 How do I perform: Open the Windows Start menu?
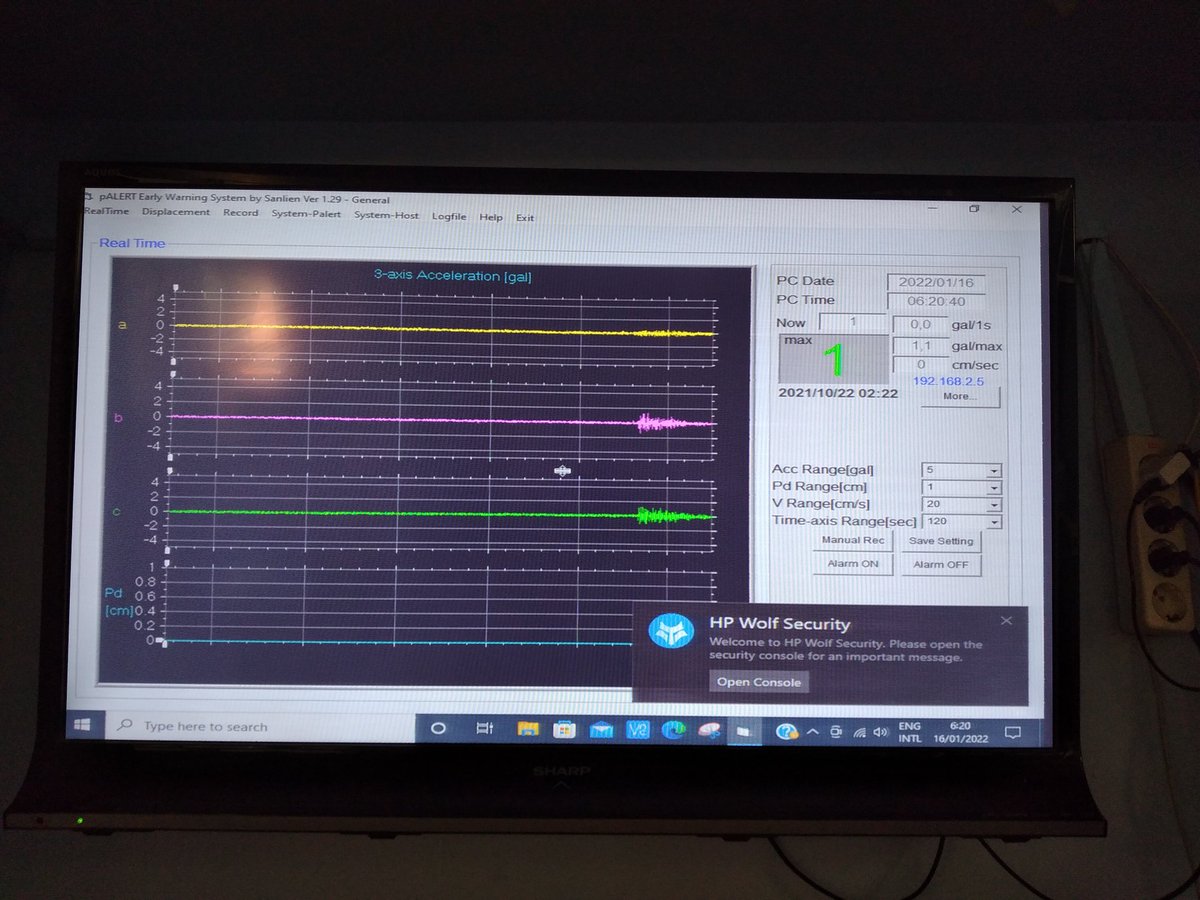pyautogui.click(x=83, y=725)
